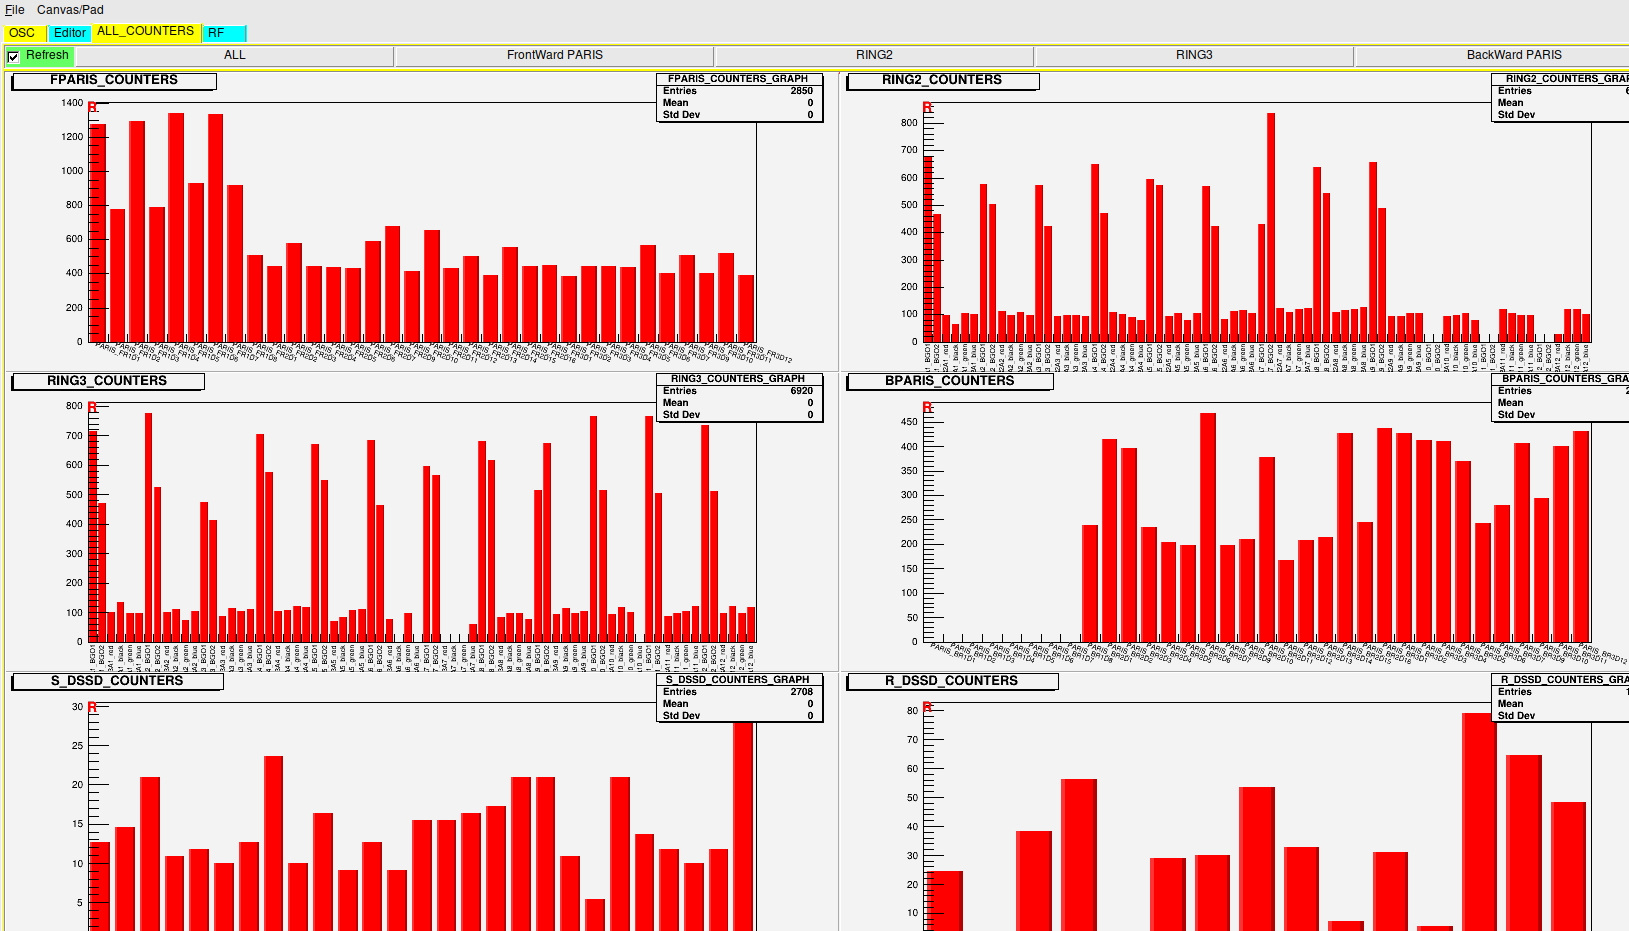
Task: Select the RING3_COUNTERS_GRAPH statistics box
Action: click(x=739, y=397)
